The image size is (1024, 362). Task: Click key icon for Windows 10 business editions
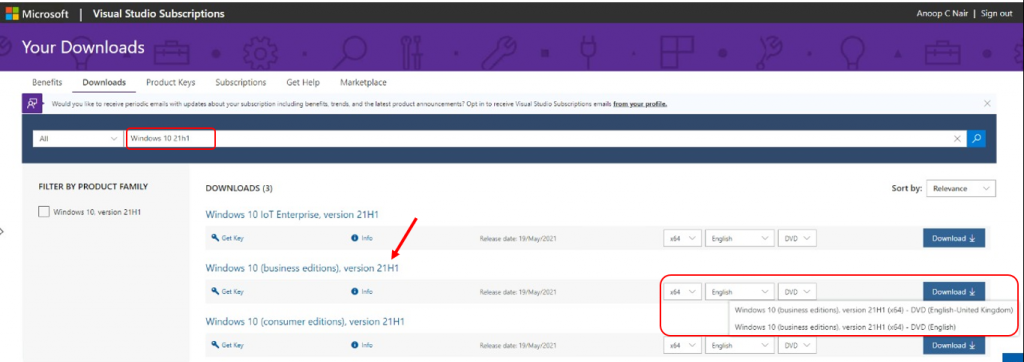click(x=215, y=291)
